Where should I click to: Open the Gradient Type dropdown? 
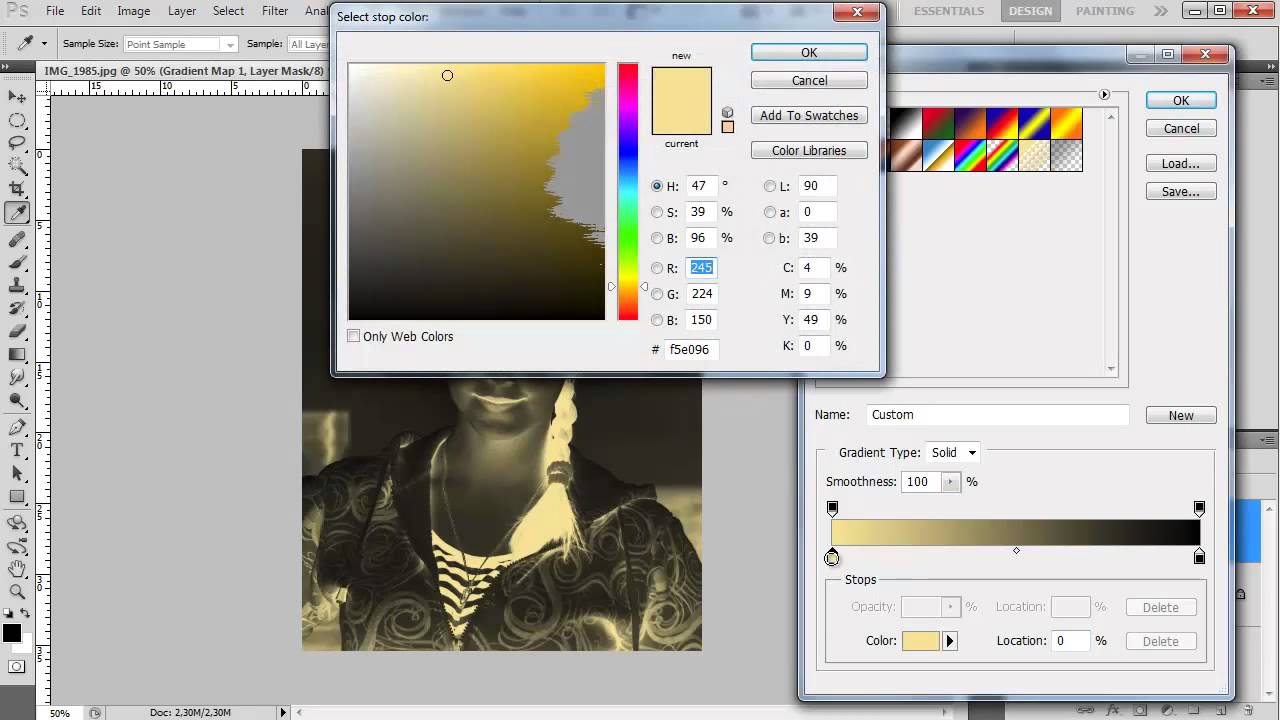(x=953, y=453)
